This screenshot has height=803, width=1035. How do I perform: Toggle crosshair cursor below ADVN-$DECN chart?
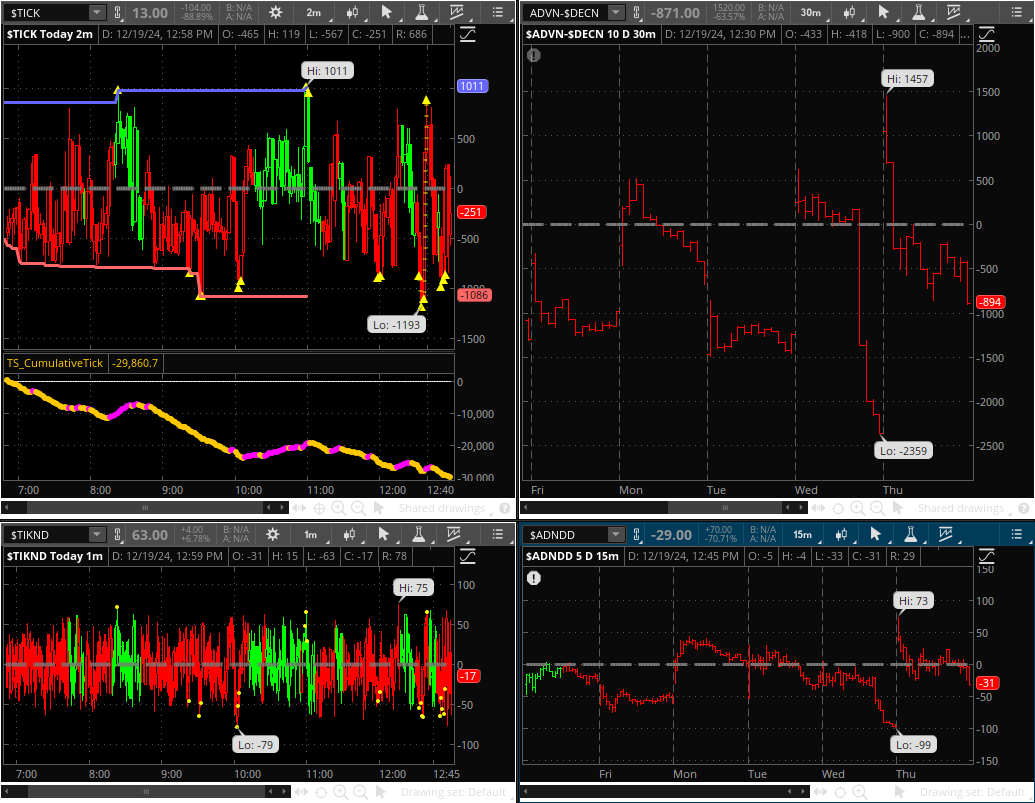click(x=838, y=508)
